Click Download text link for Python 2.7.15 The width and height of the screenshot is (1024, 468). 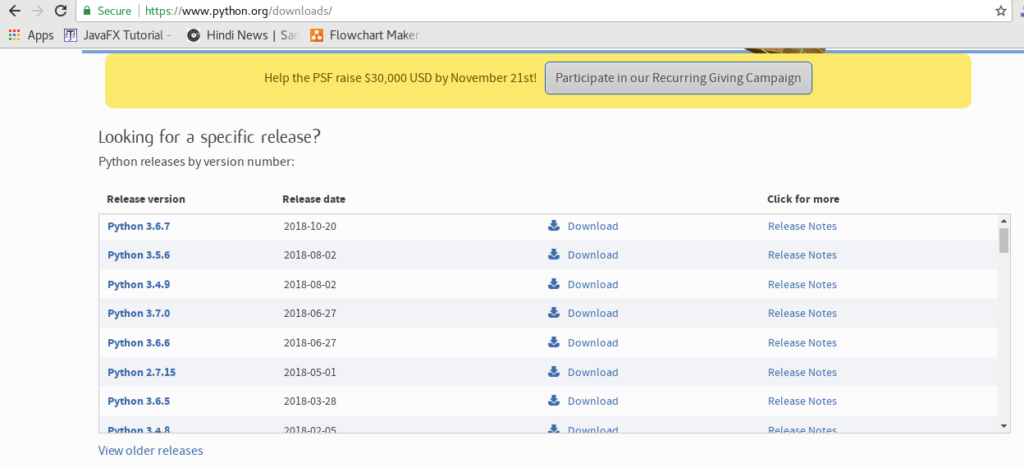[592, 373]
